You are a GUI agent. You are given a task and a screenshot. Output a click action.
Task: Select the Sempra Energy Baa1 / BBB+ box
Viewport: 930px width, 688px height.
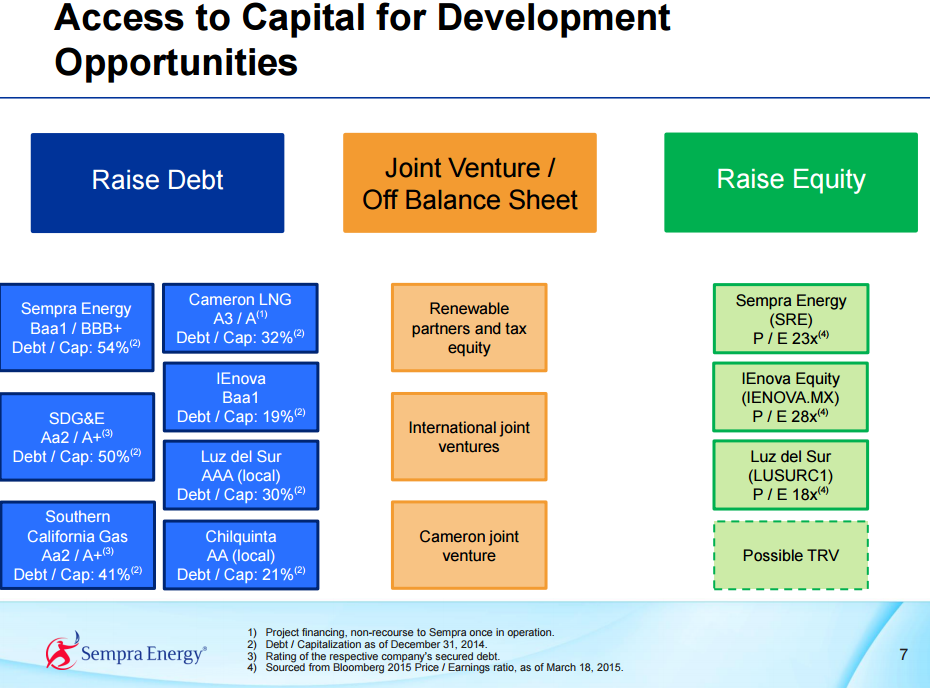click(x=77, y=327)
